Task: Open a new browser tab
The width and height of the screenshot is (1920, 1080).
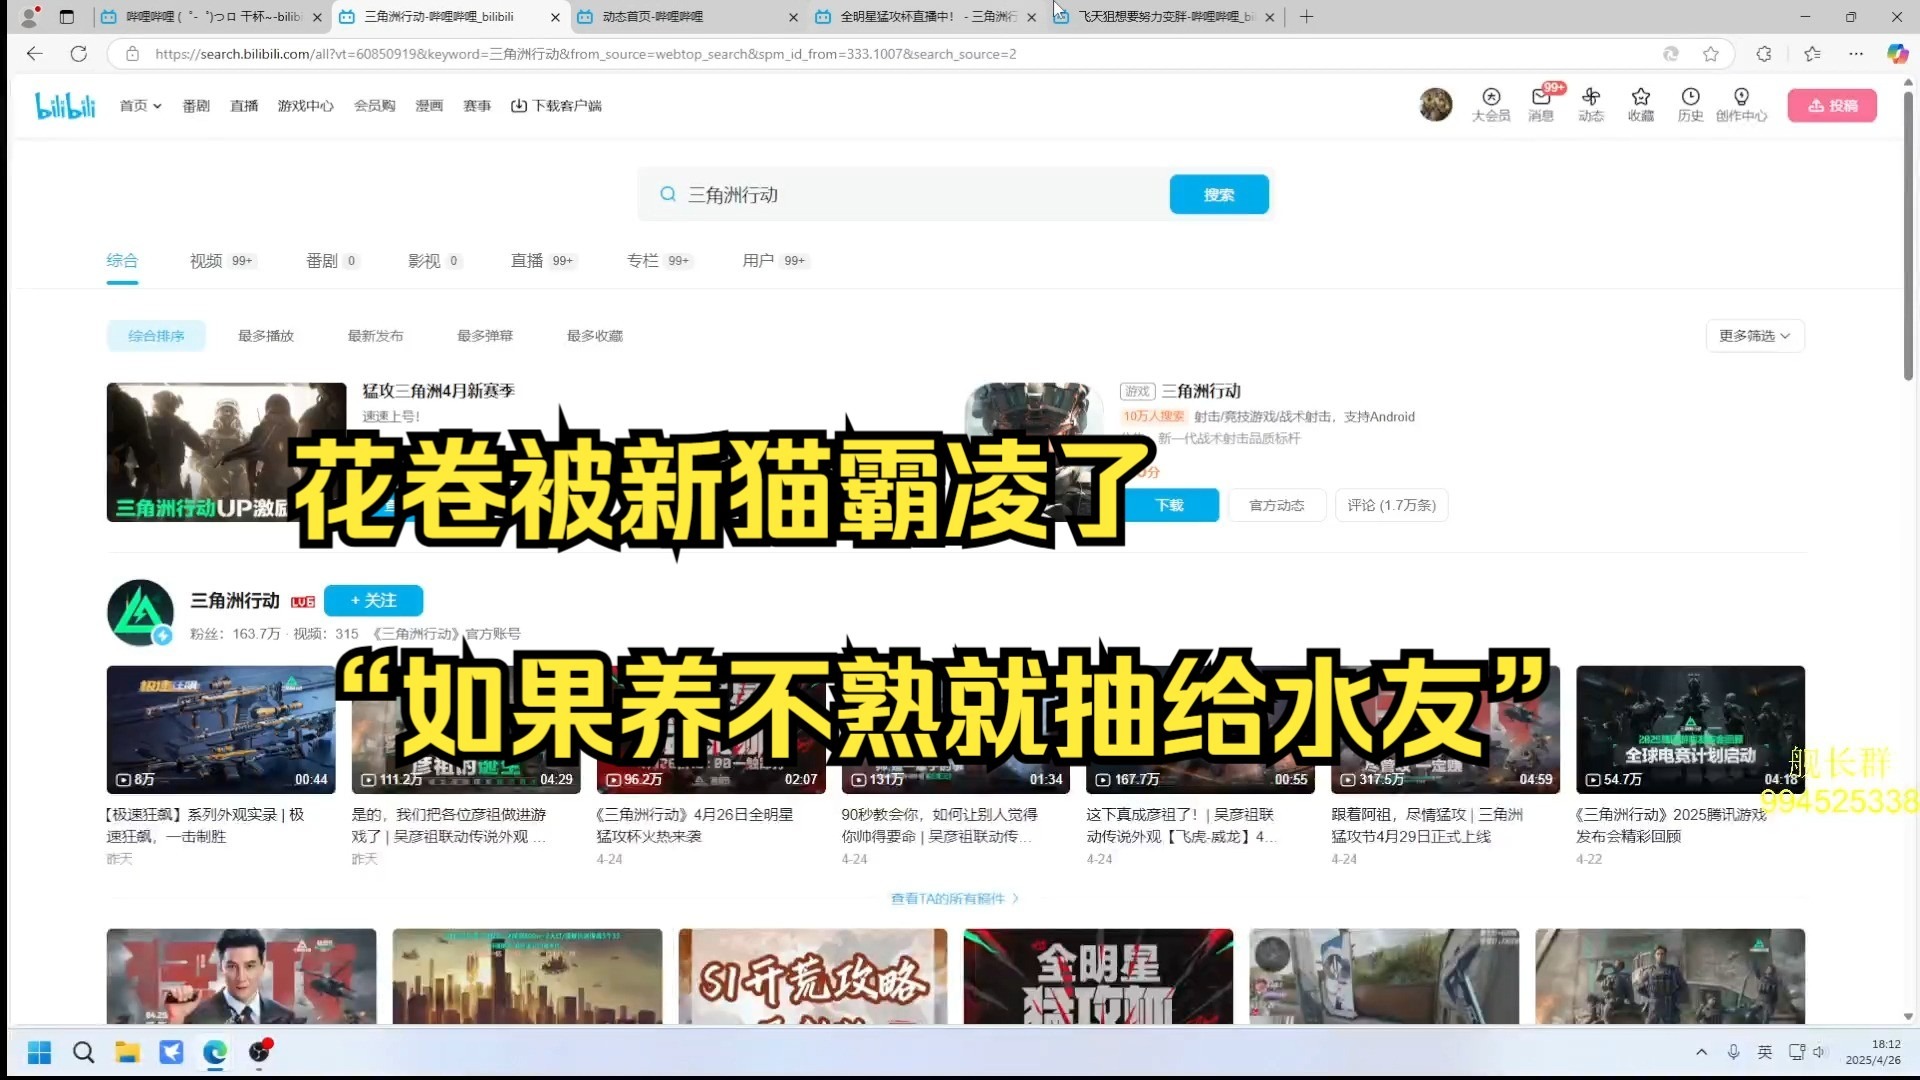Action: 1306,17
